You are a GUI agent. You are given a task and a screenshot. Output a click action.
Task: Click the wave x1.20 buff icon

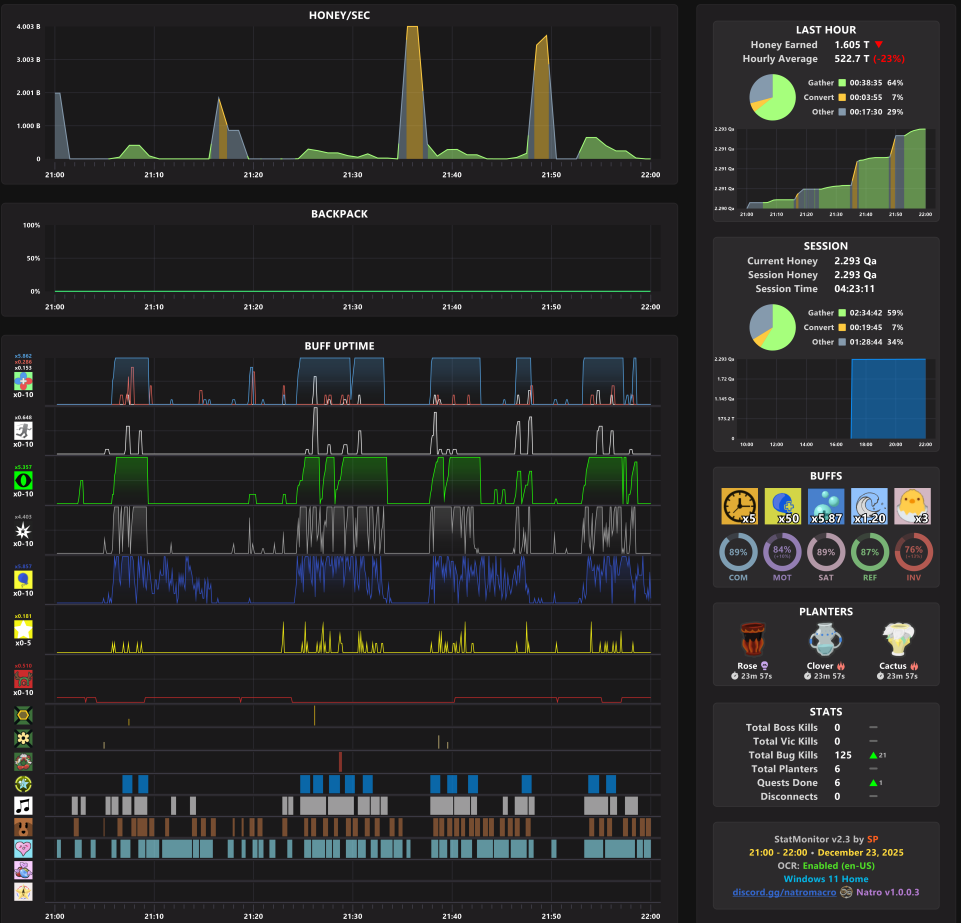869,506
